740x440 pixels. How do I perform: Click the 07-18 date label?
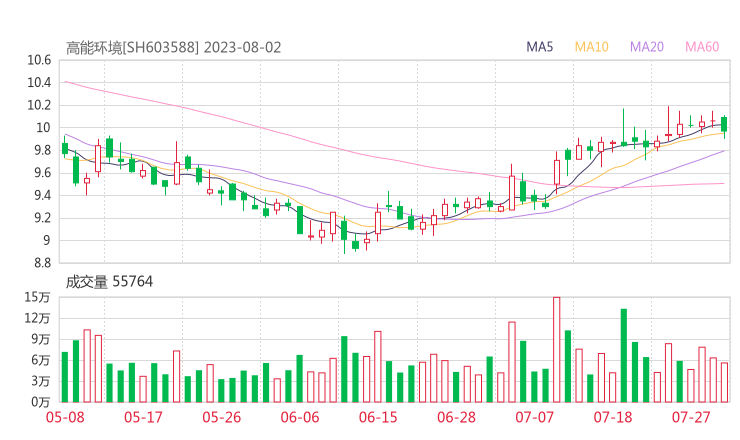coord(613,417)
